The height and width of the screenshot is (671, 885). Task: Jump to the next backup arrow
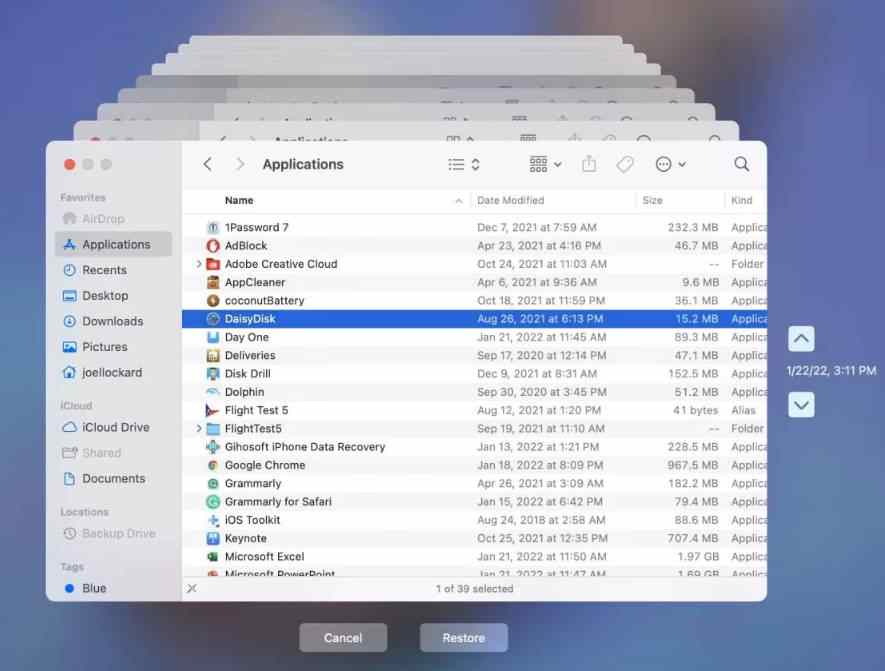(801, 405)
